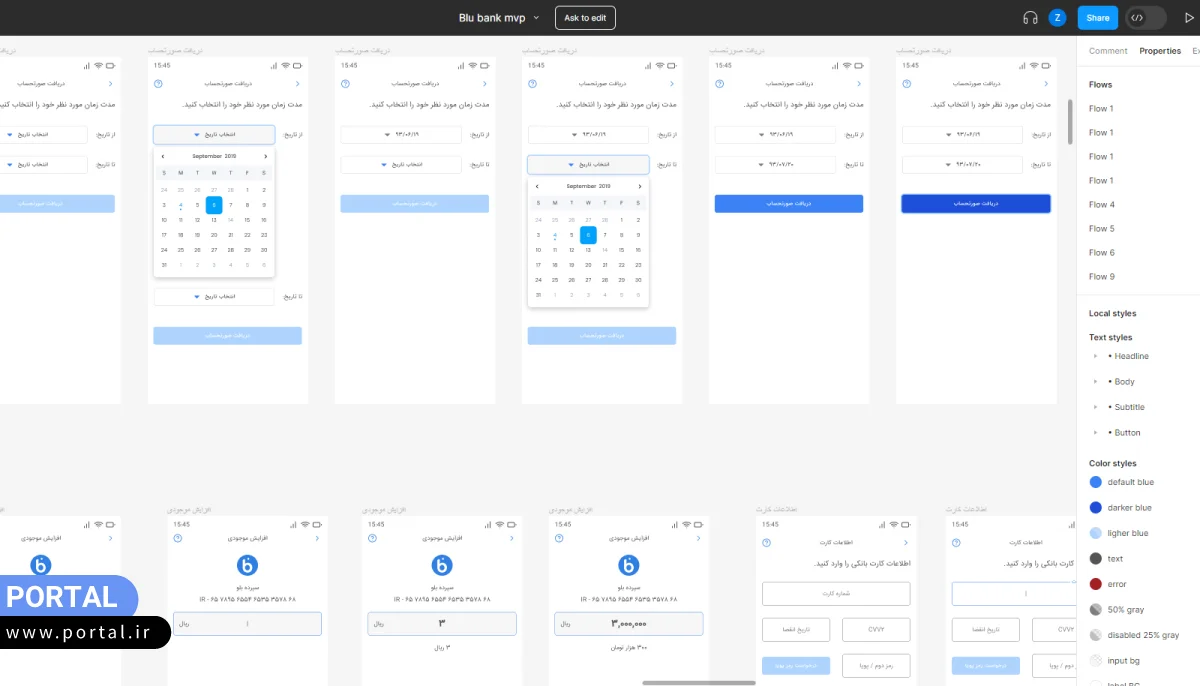Click the right panel vertical scrollbar
This screenshot has height=686, width=1200.
point(1071,120)
